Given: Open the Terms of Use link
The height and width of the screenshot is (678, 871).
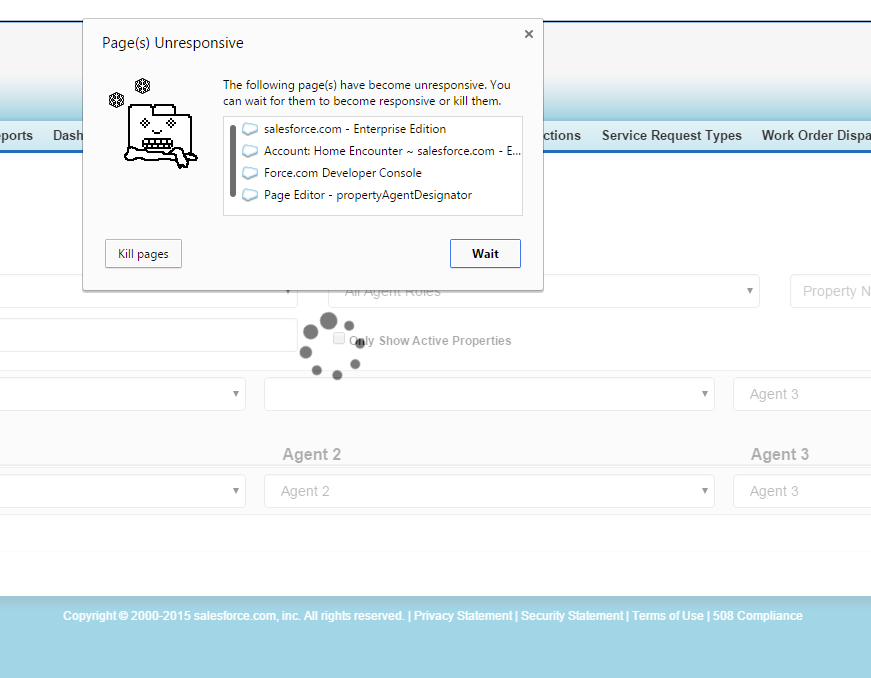Looking at the screenshot, I should 668,616.
